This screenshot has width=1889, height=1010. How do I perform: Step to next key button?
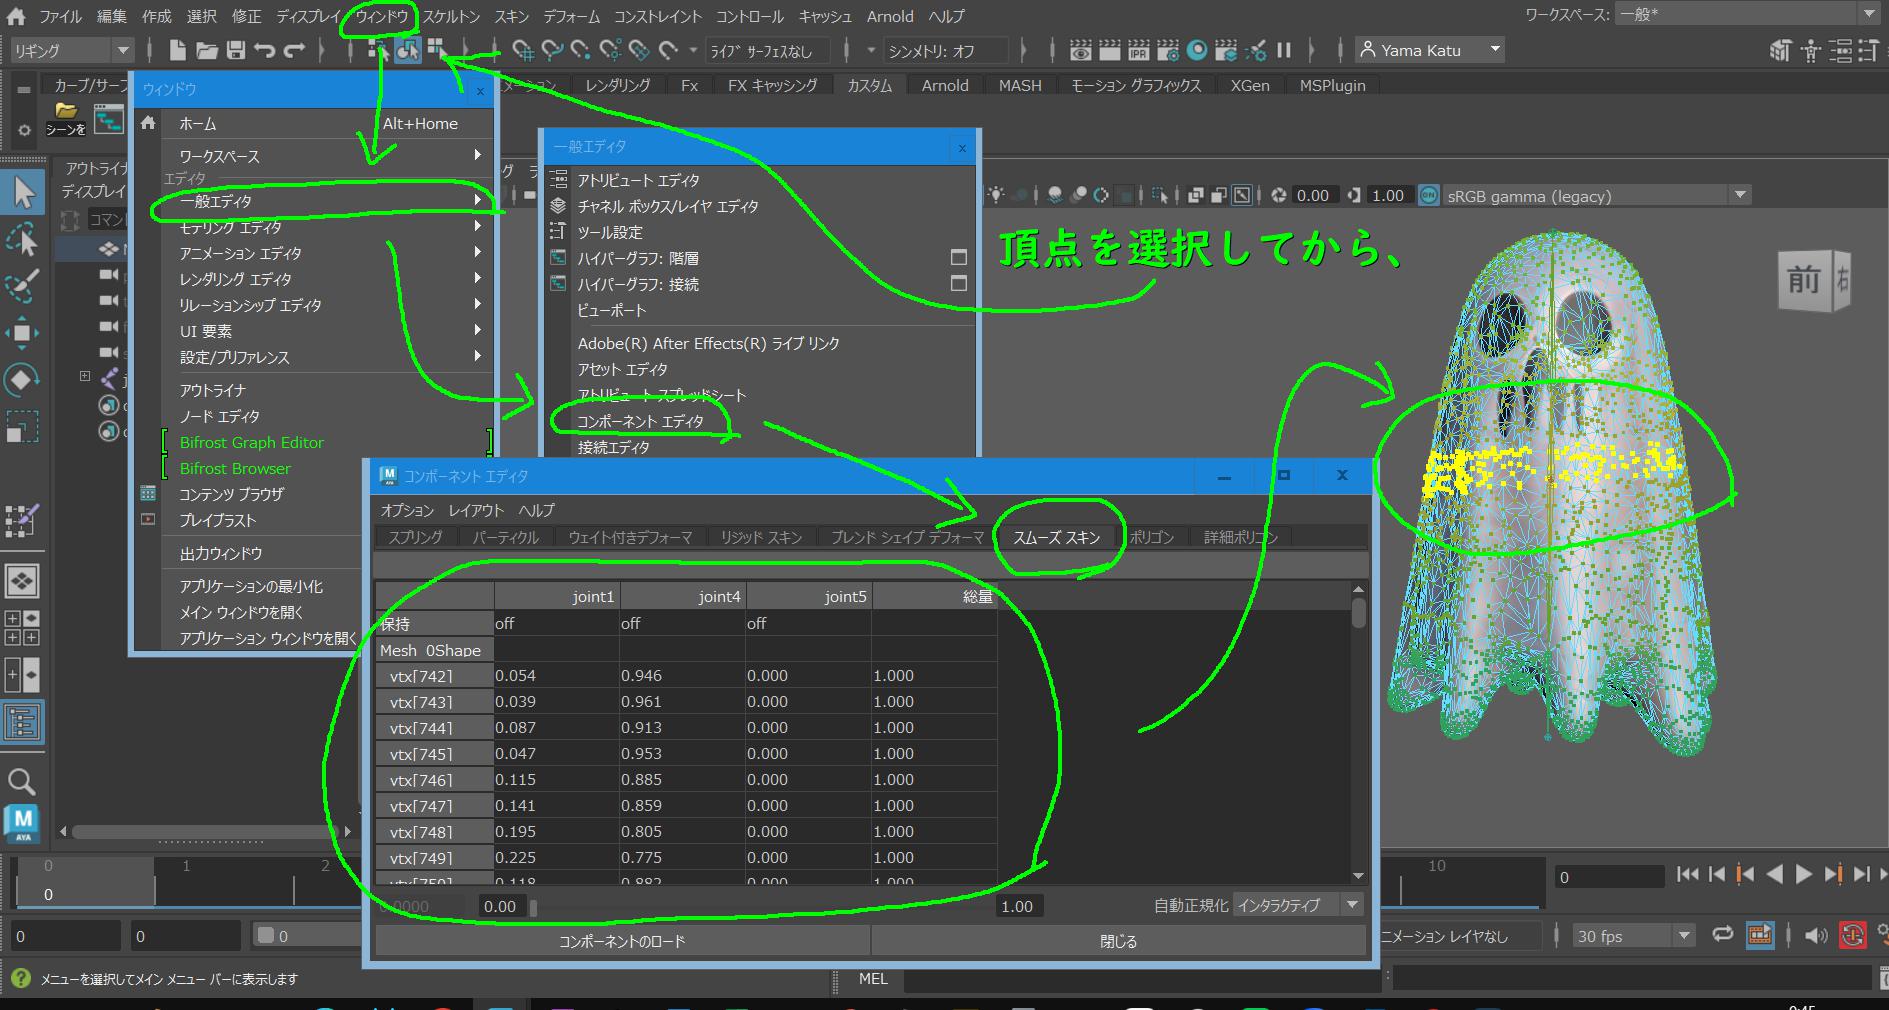(1832, 874)
